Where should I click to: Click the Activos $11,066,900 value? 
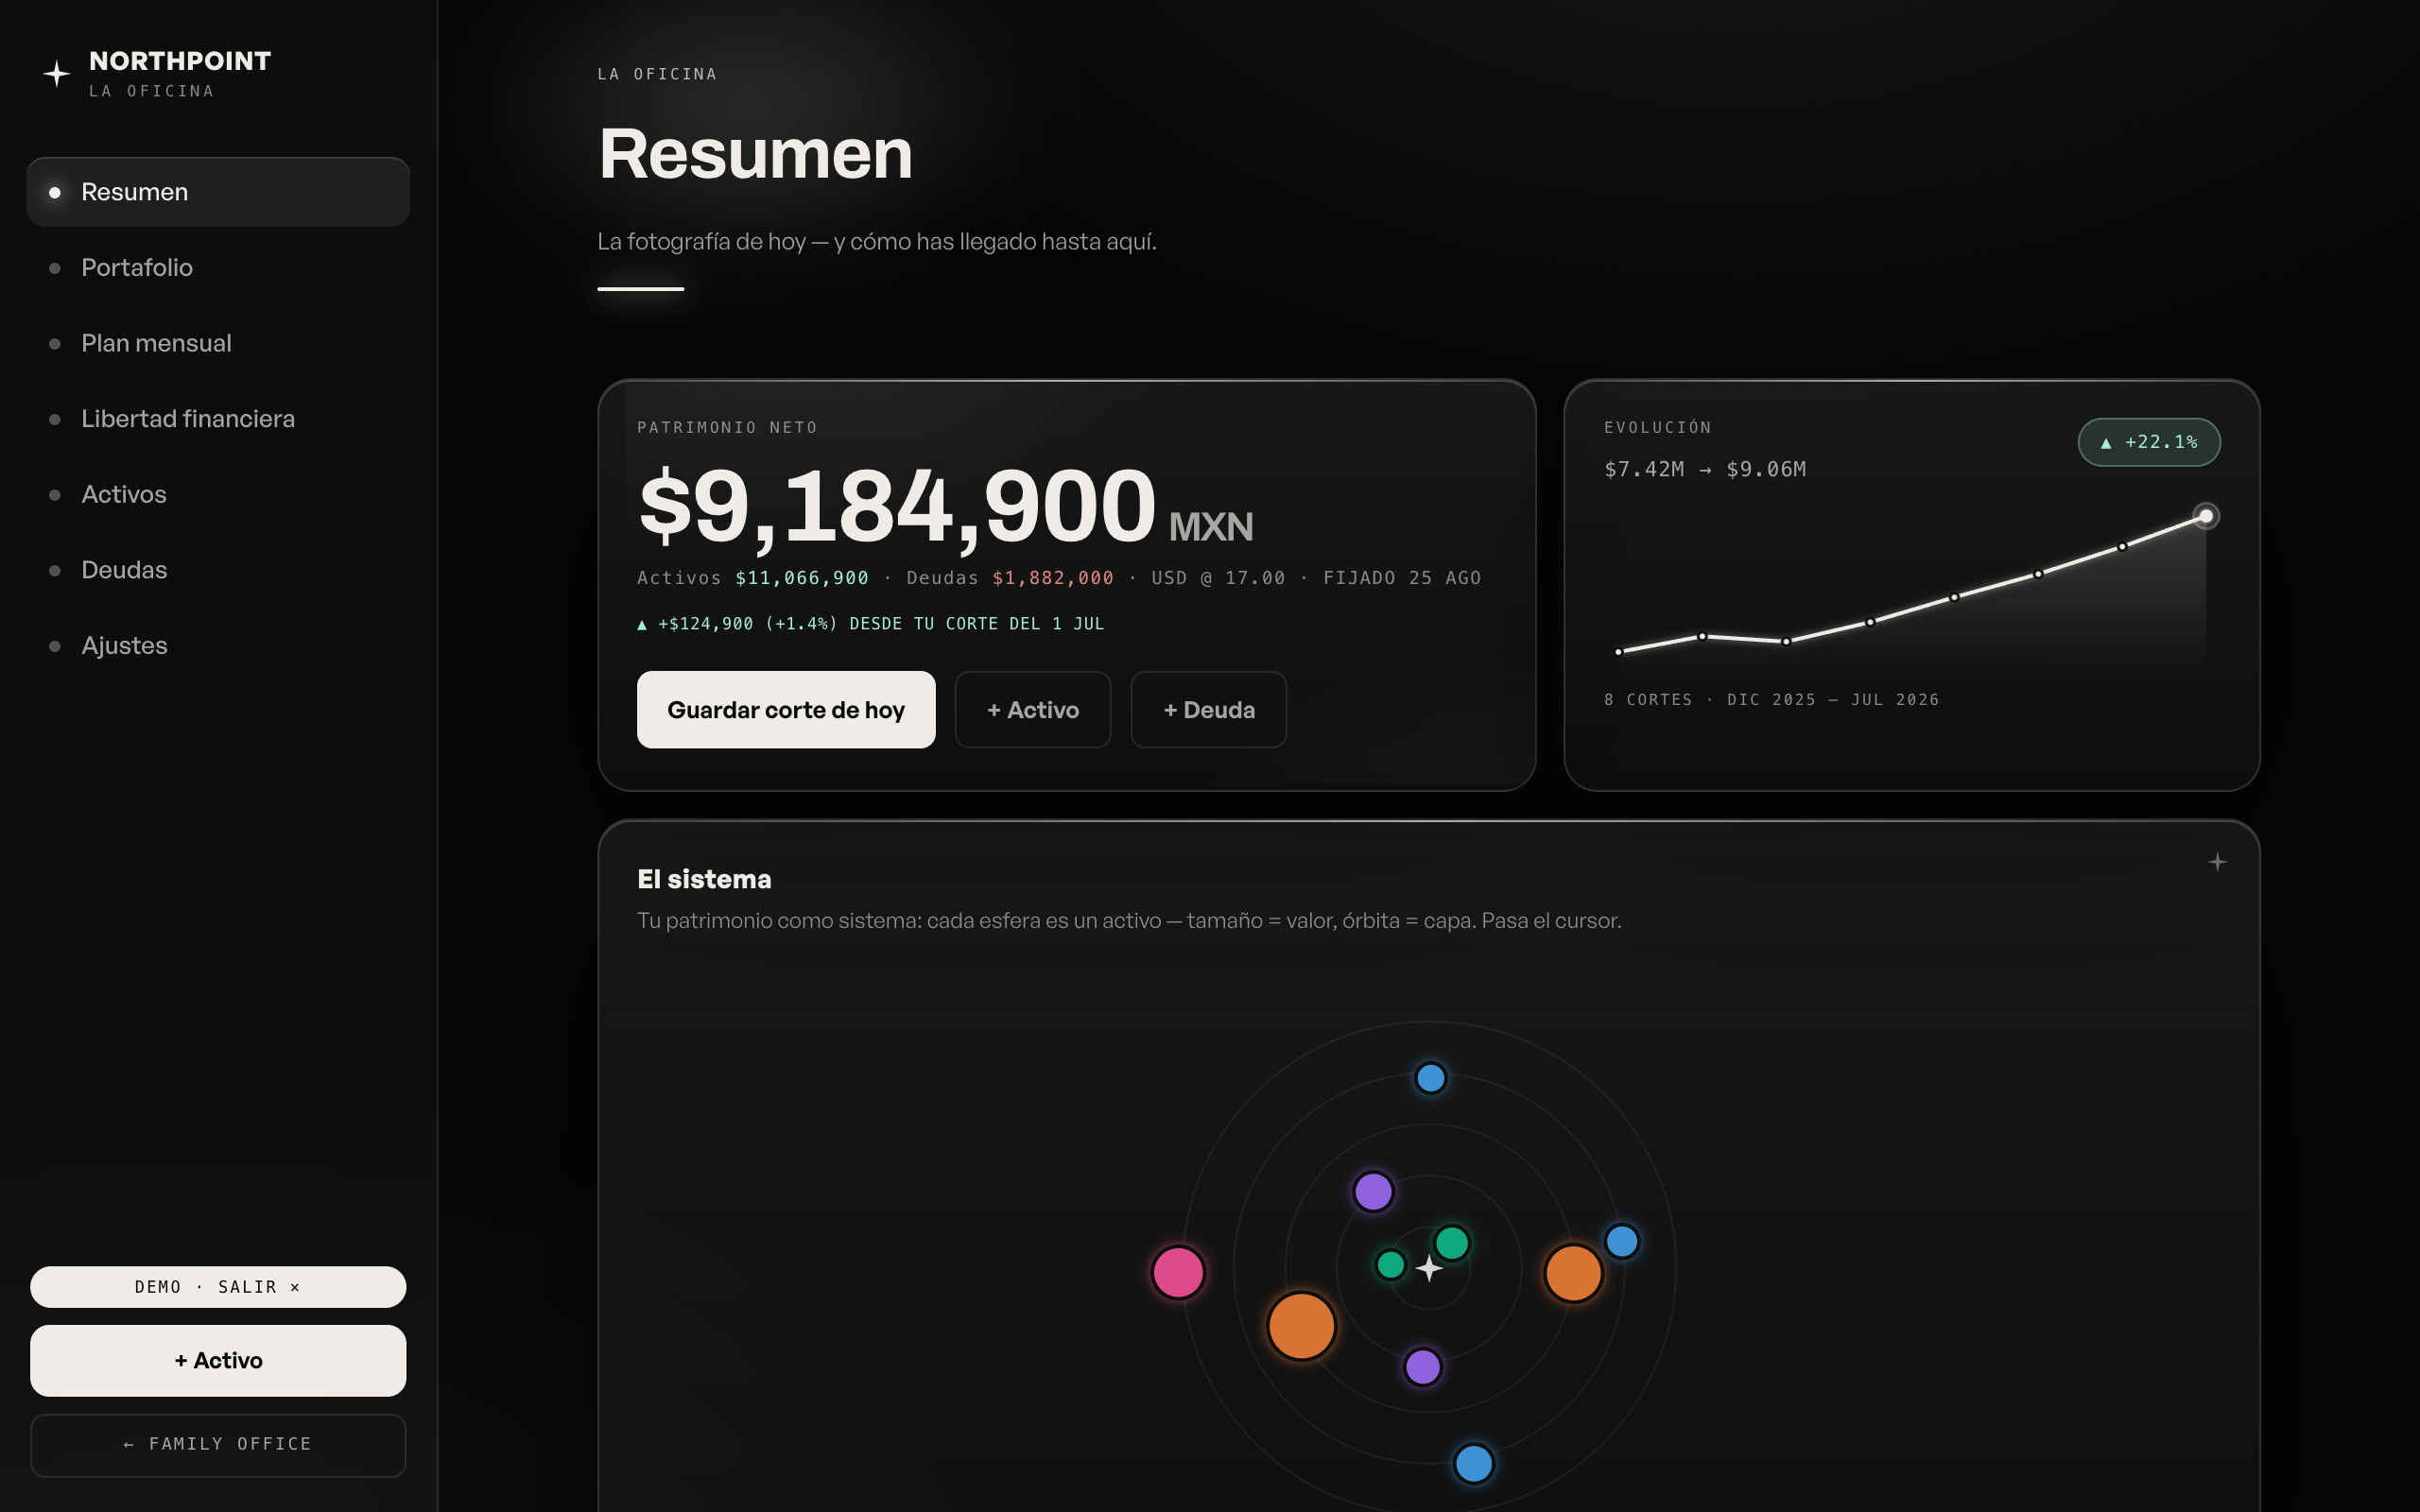802,578
